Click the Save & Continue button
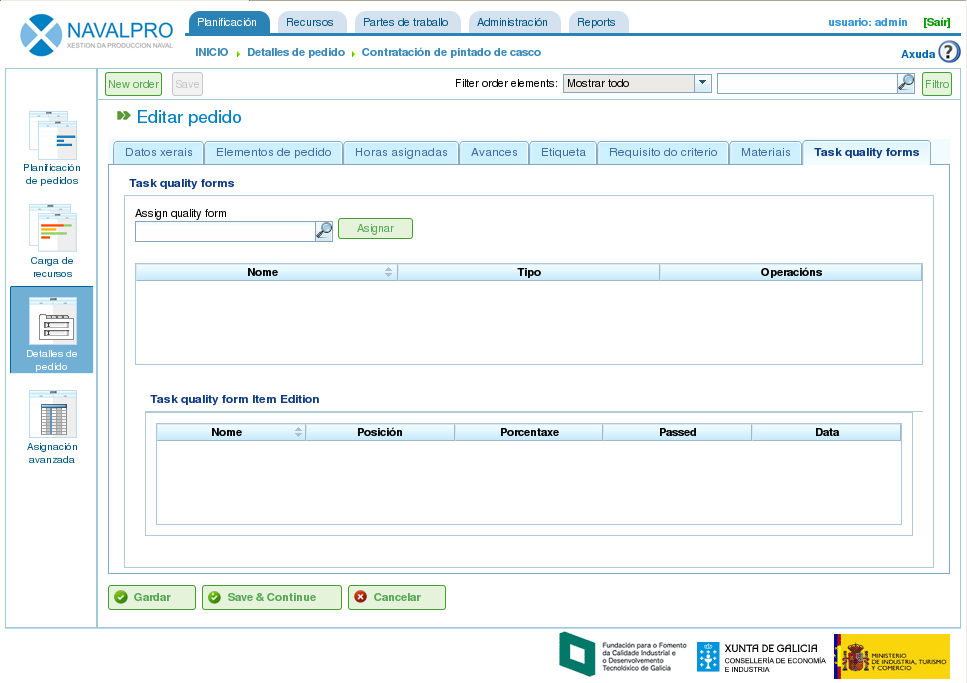Viewport: 967px width, 683px height. point(271,597)
